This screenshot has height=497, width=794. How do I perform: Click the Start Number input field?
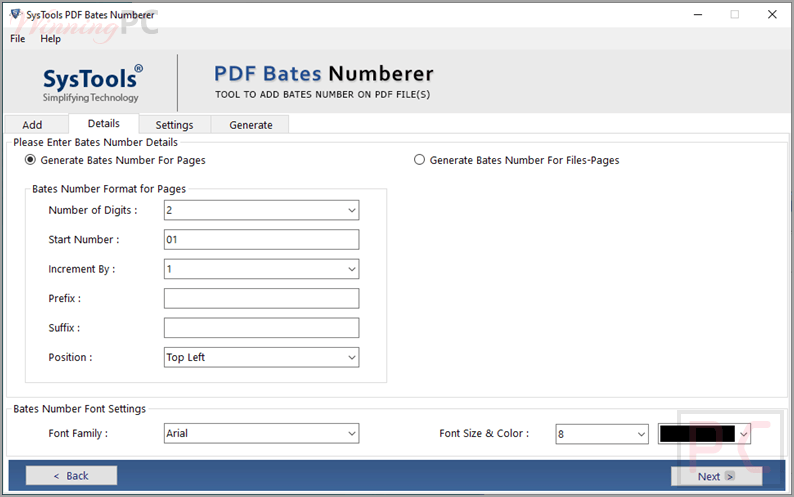click(261, 240)
